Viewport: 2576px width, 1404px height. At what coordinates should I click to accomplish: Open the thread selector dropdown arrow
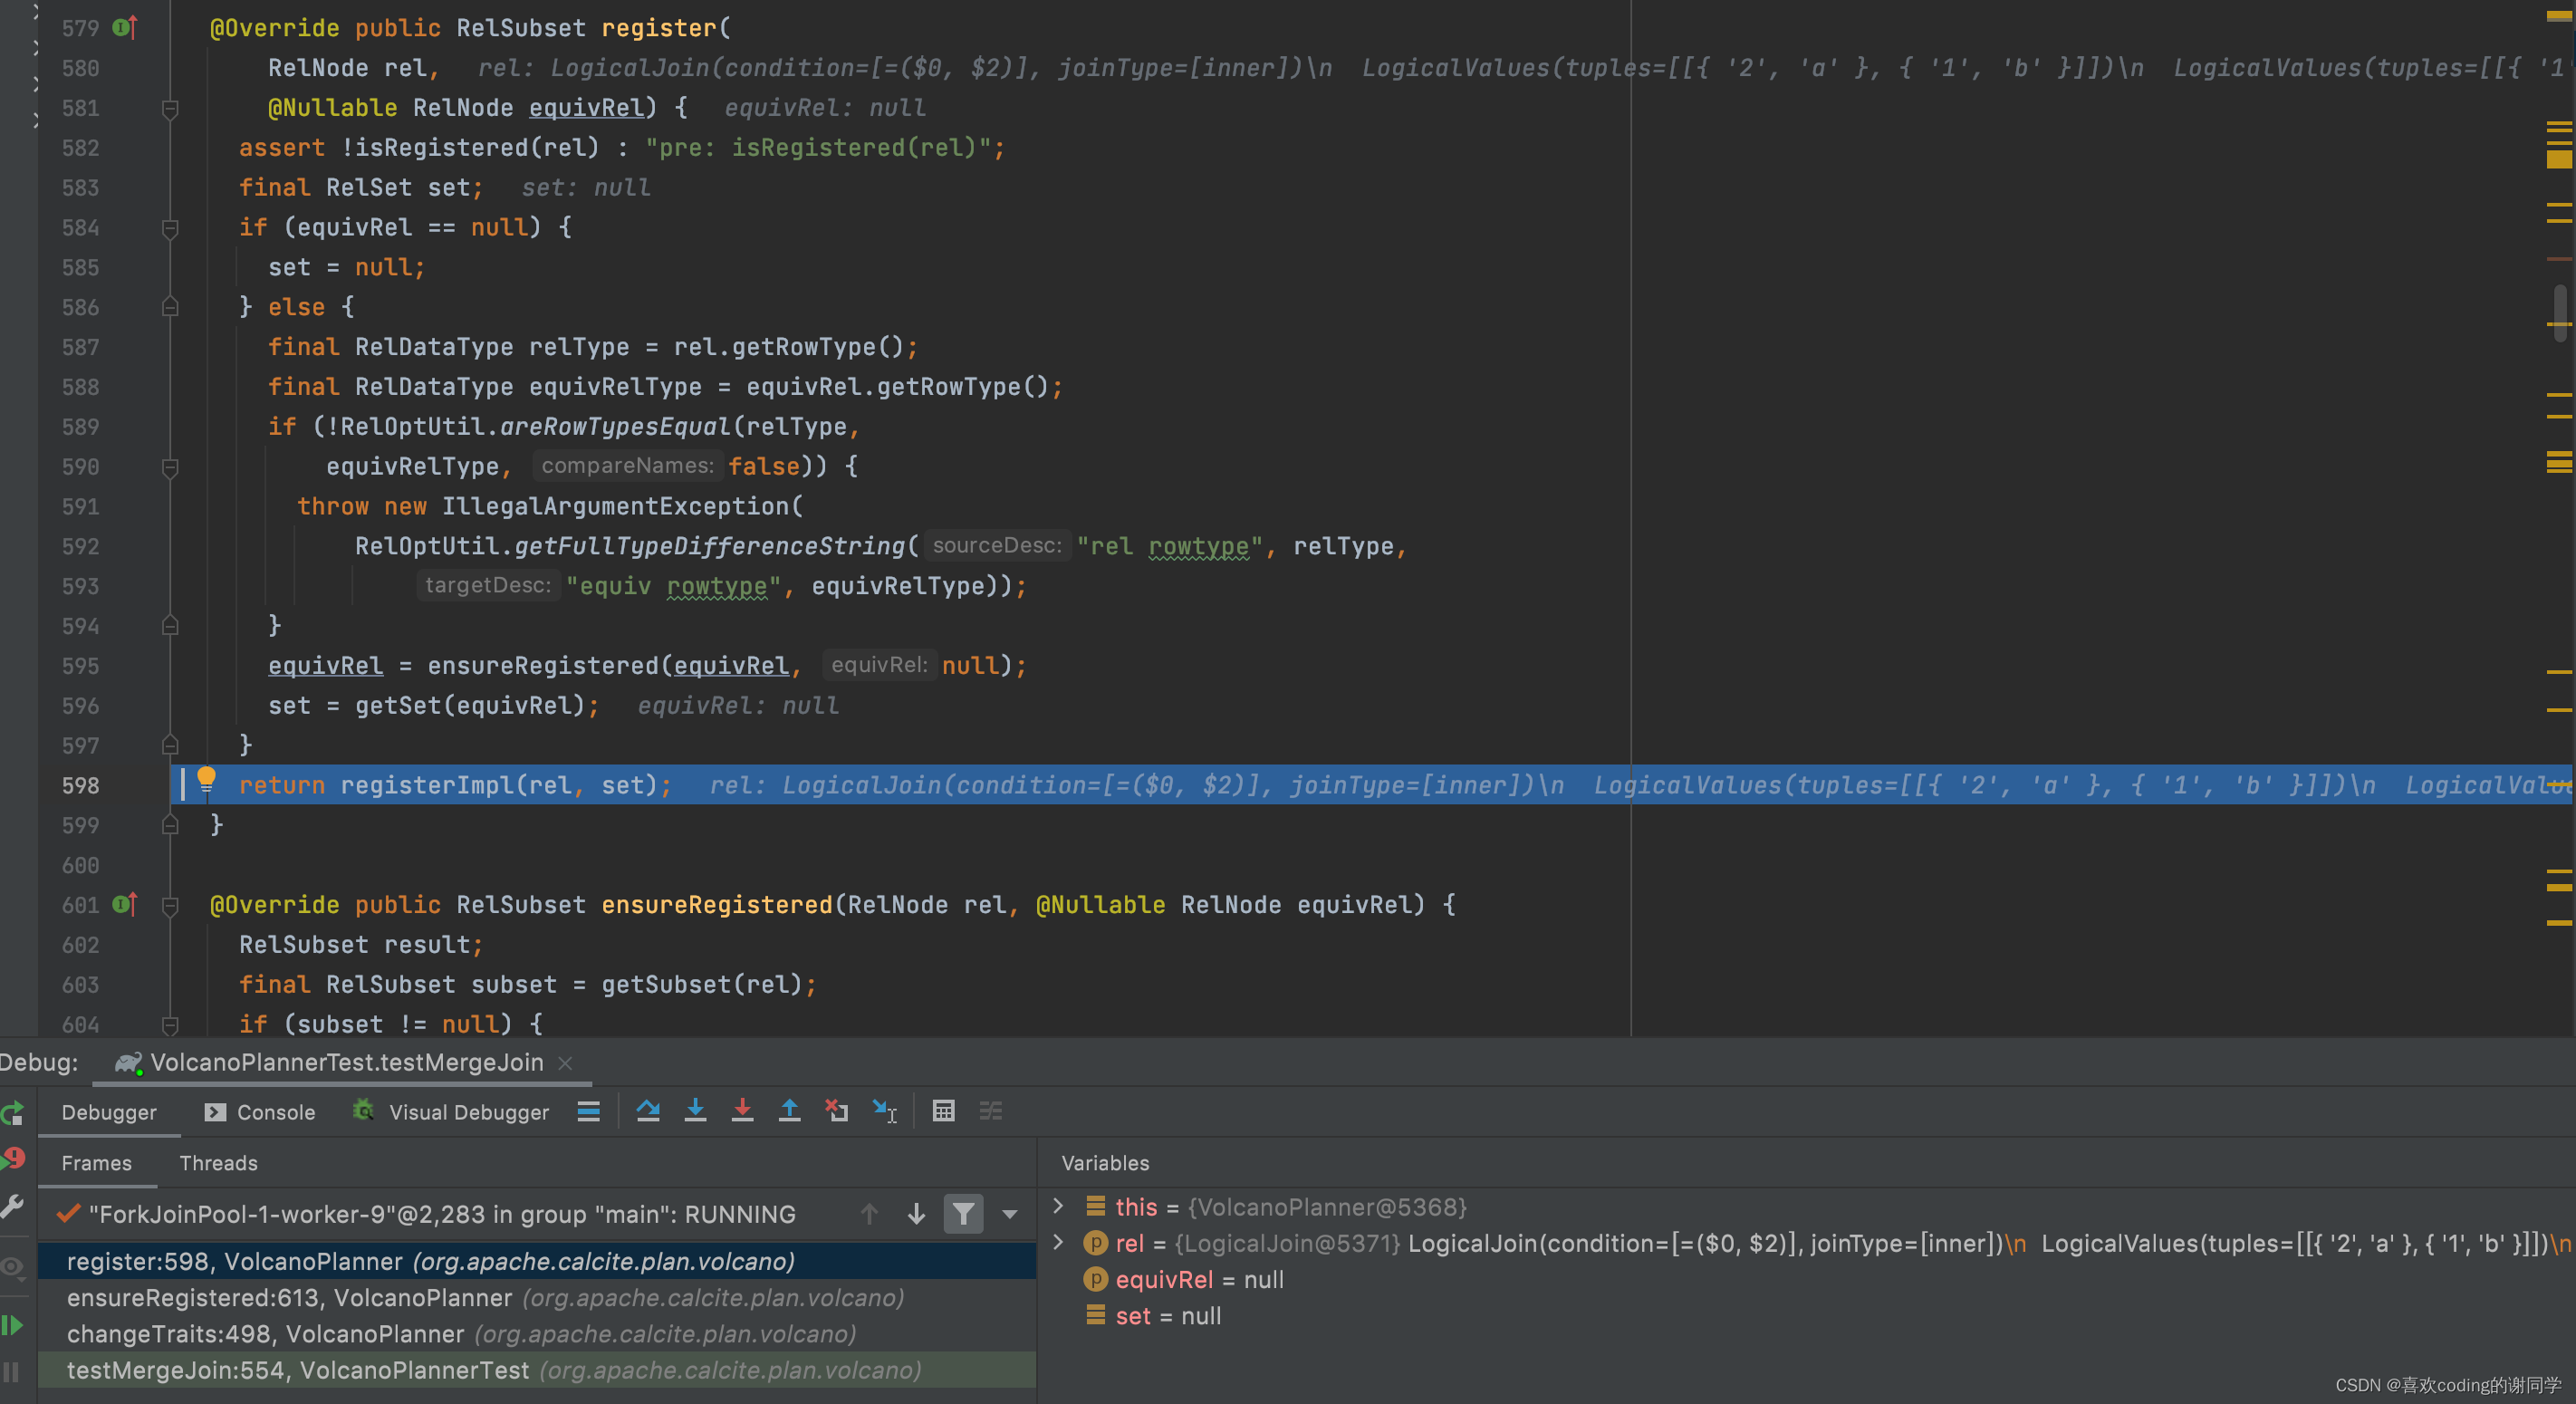click(1010, 1214)
